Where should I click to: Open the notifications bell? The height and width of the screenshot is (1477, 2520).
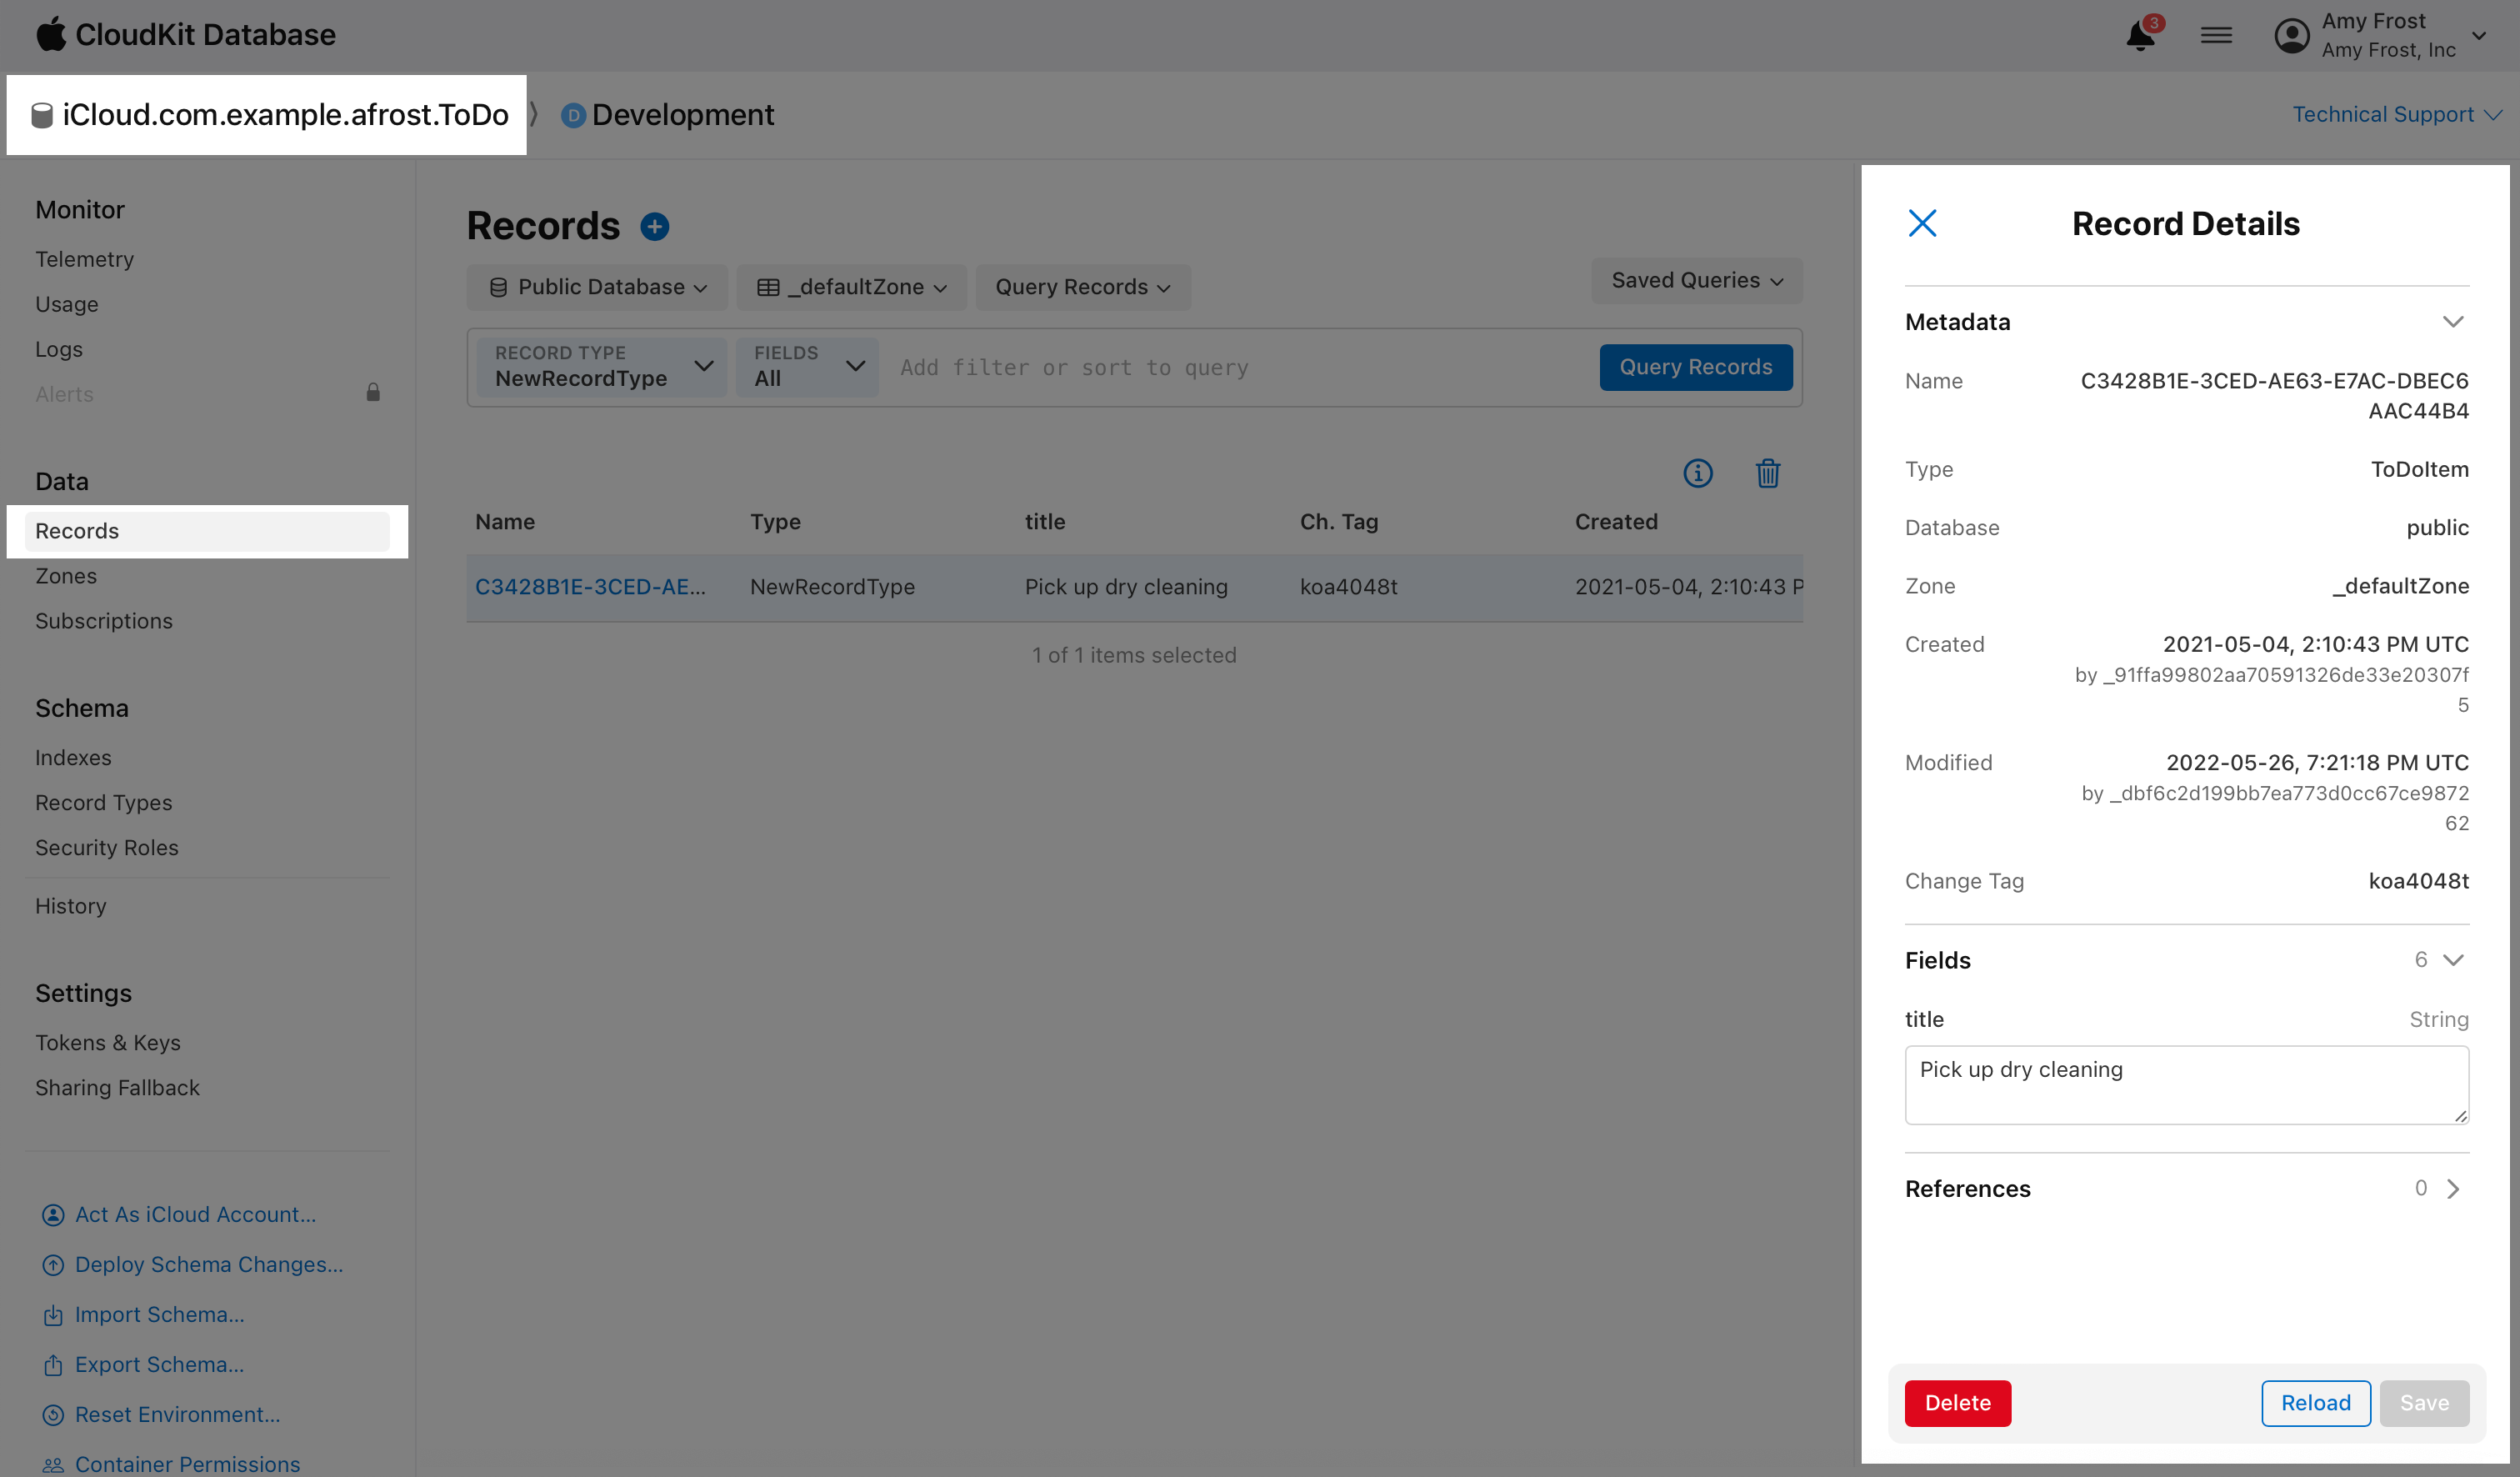2140,35
